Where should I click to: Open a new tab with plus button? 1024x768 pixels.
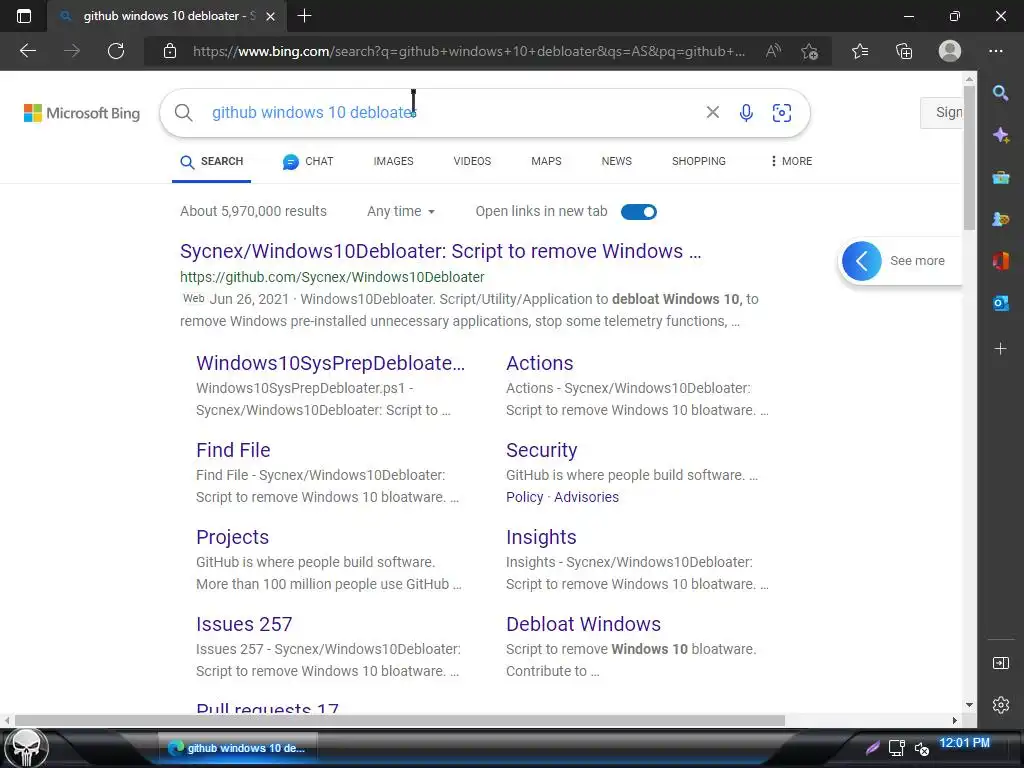(304, 16)
